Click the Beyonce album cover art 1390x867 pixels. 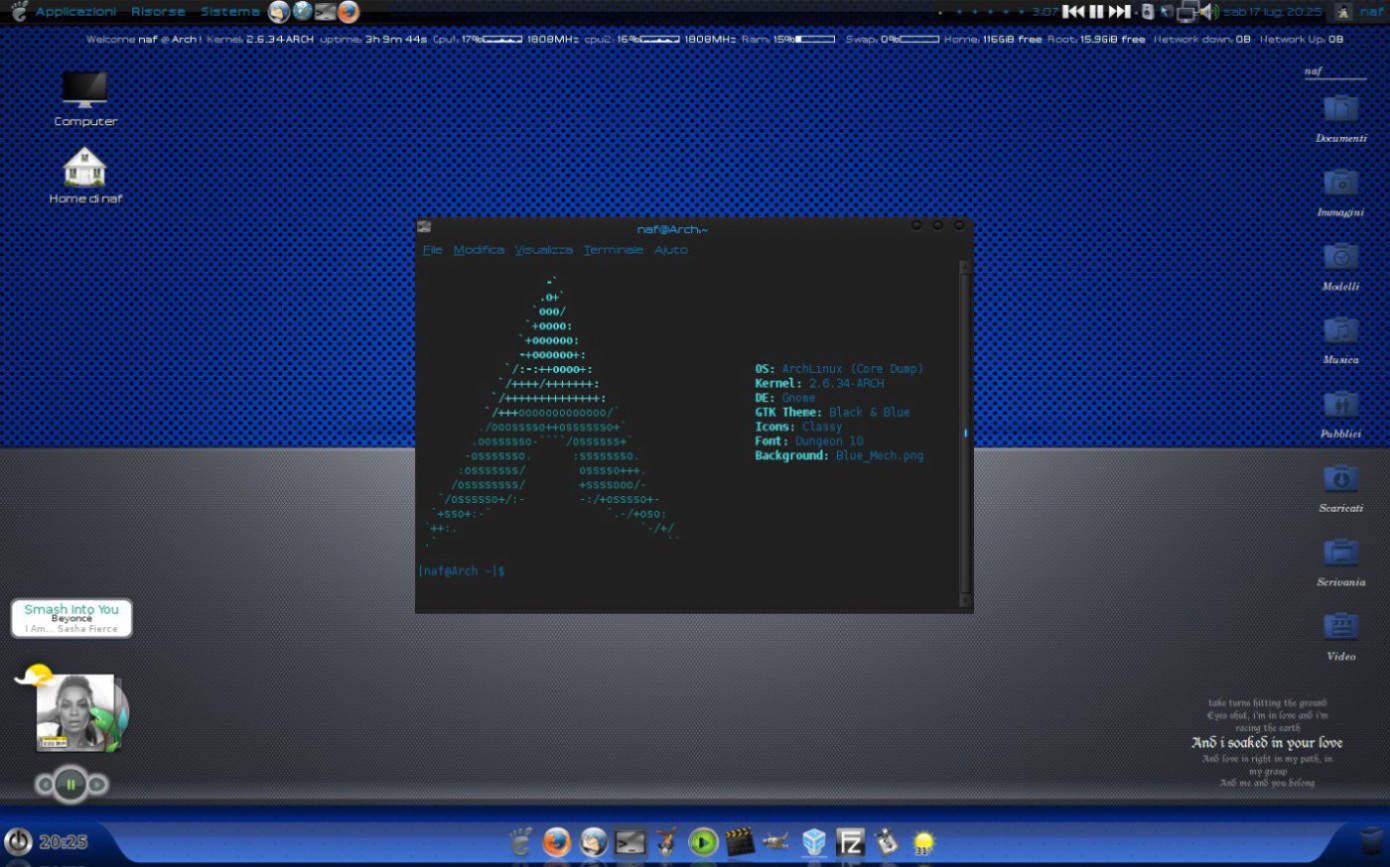pos(75,712)
